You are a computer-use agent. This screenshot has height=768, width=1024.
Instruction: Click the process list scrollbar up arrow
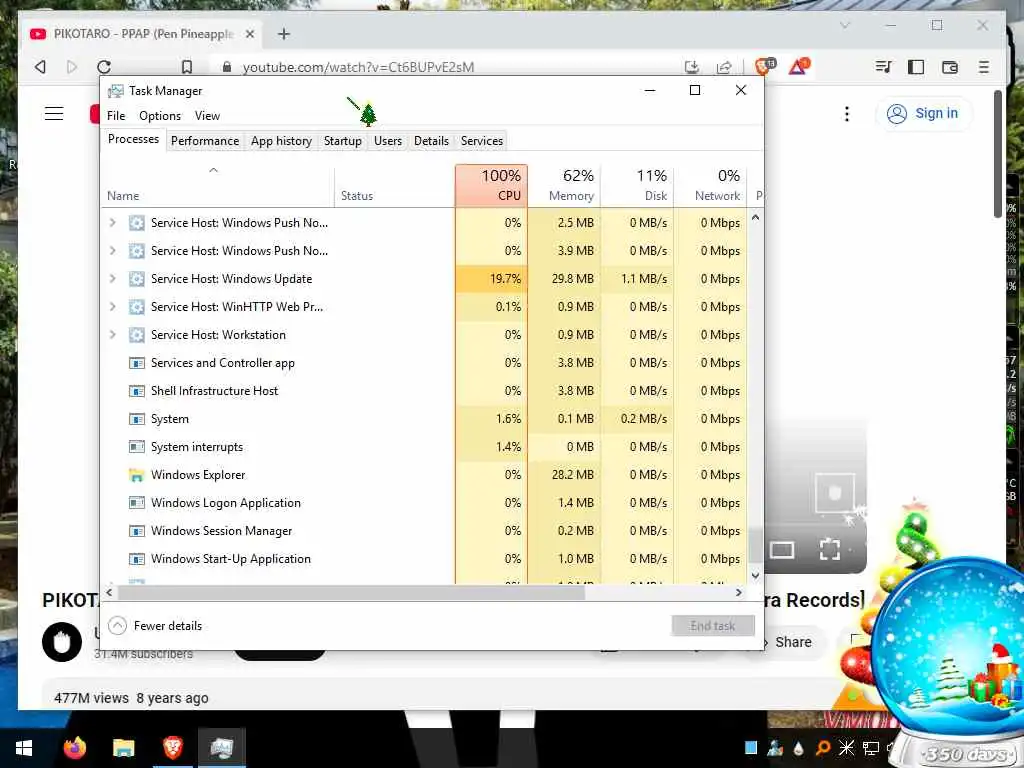point(756,217)
